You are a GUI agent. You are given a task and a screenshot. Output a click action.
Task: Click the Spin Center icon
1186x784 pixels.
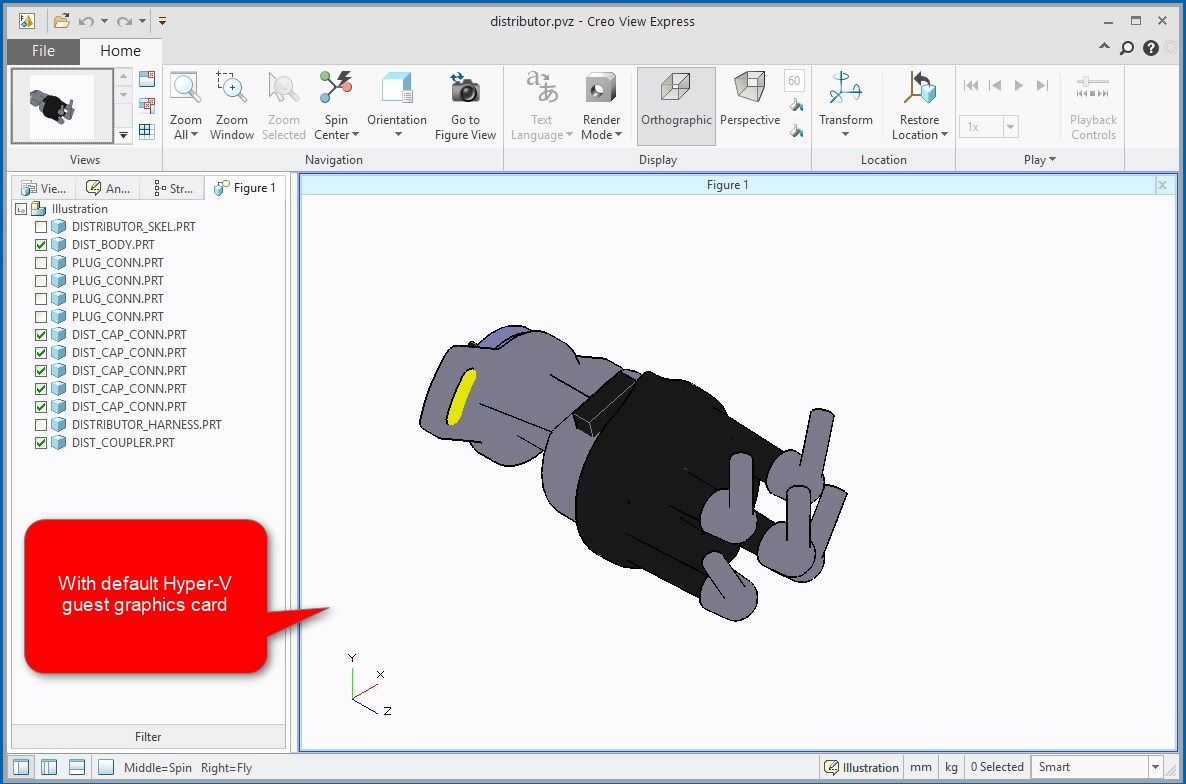click(336, 88)
